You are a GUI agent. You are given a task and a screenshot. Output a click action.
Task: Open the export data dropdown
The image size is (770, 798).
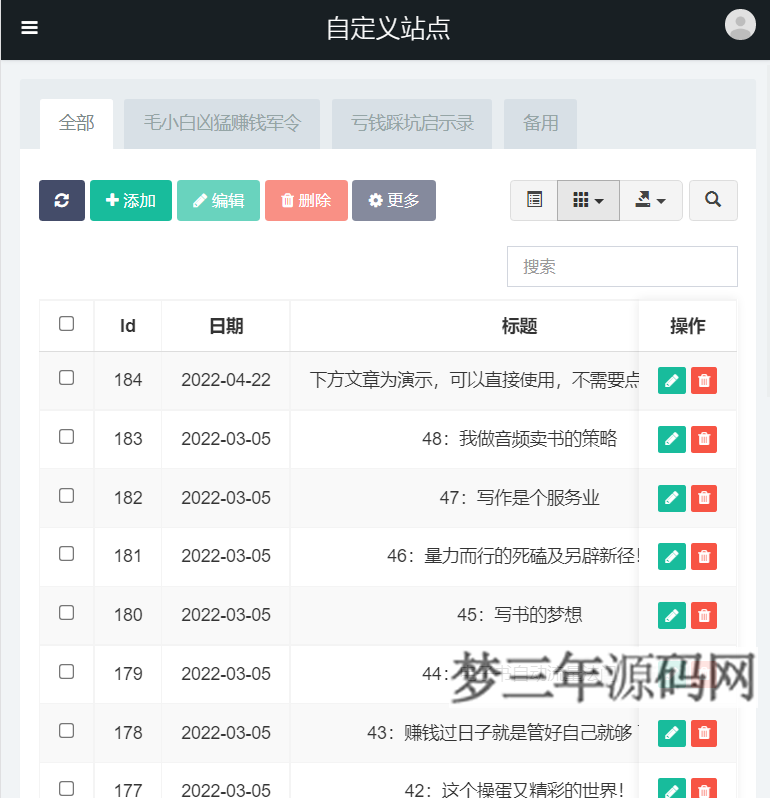point(651,200)
